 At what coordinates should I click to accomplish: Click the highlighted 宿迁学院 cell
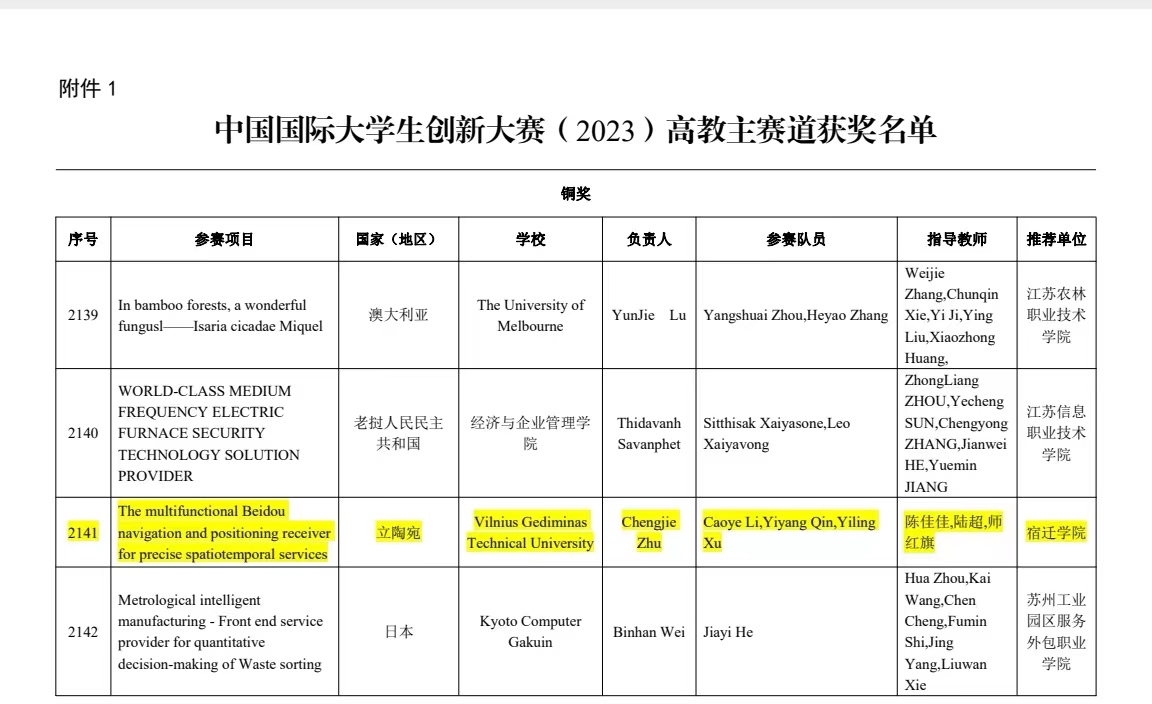pyautogui.click(x=1056, y=533)
